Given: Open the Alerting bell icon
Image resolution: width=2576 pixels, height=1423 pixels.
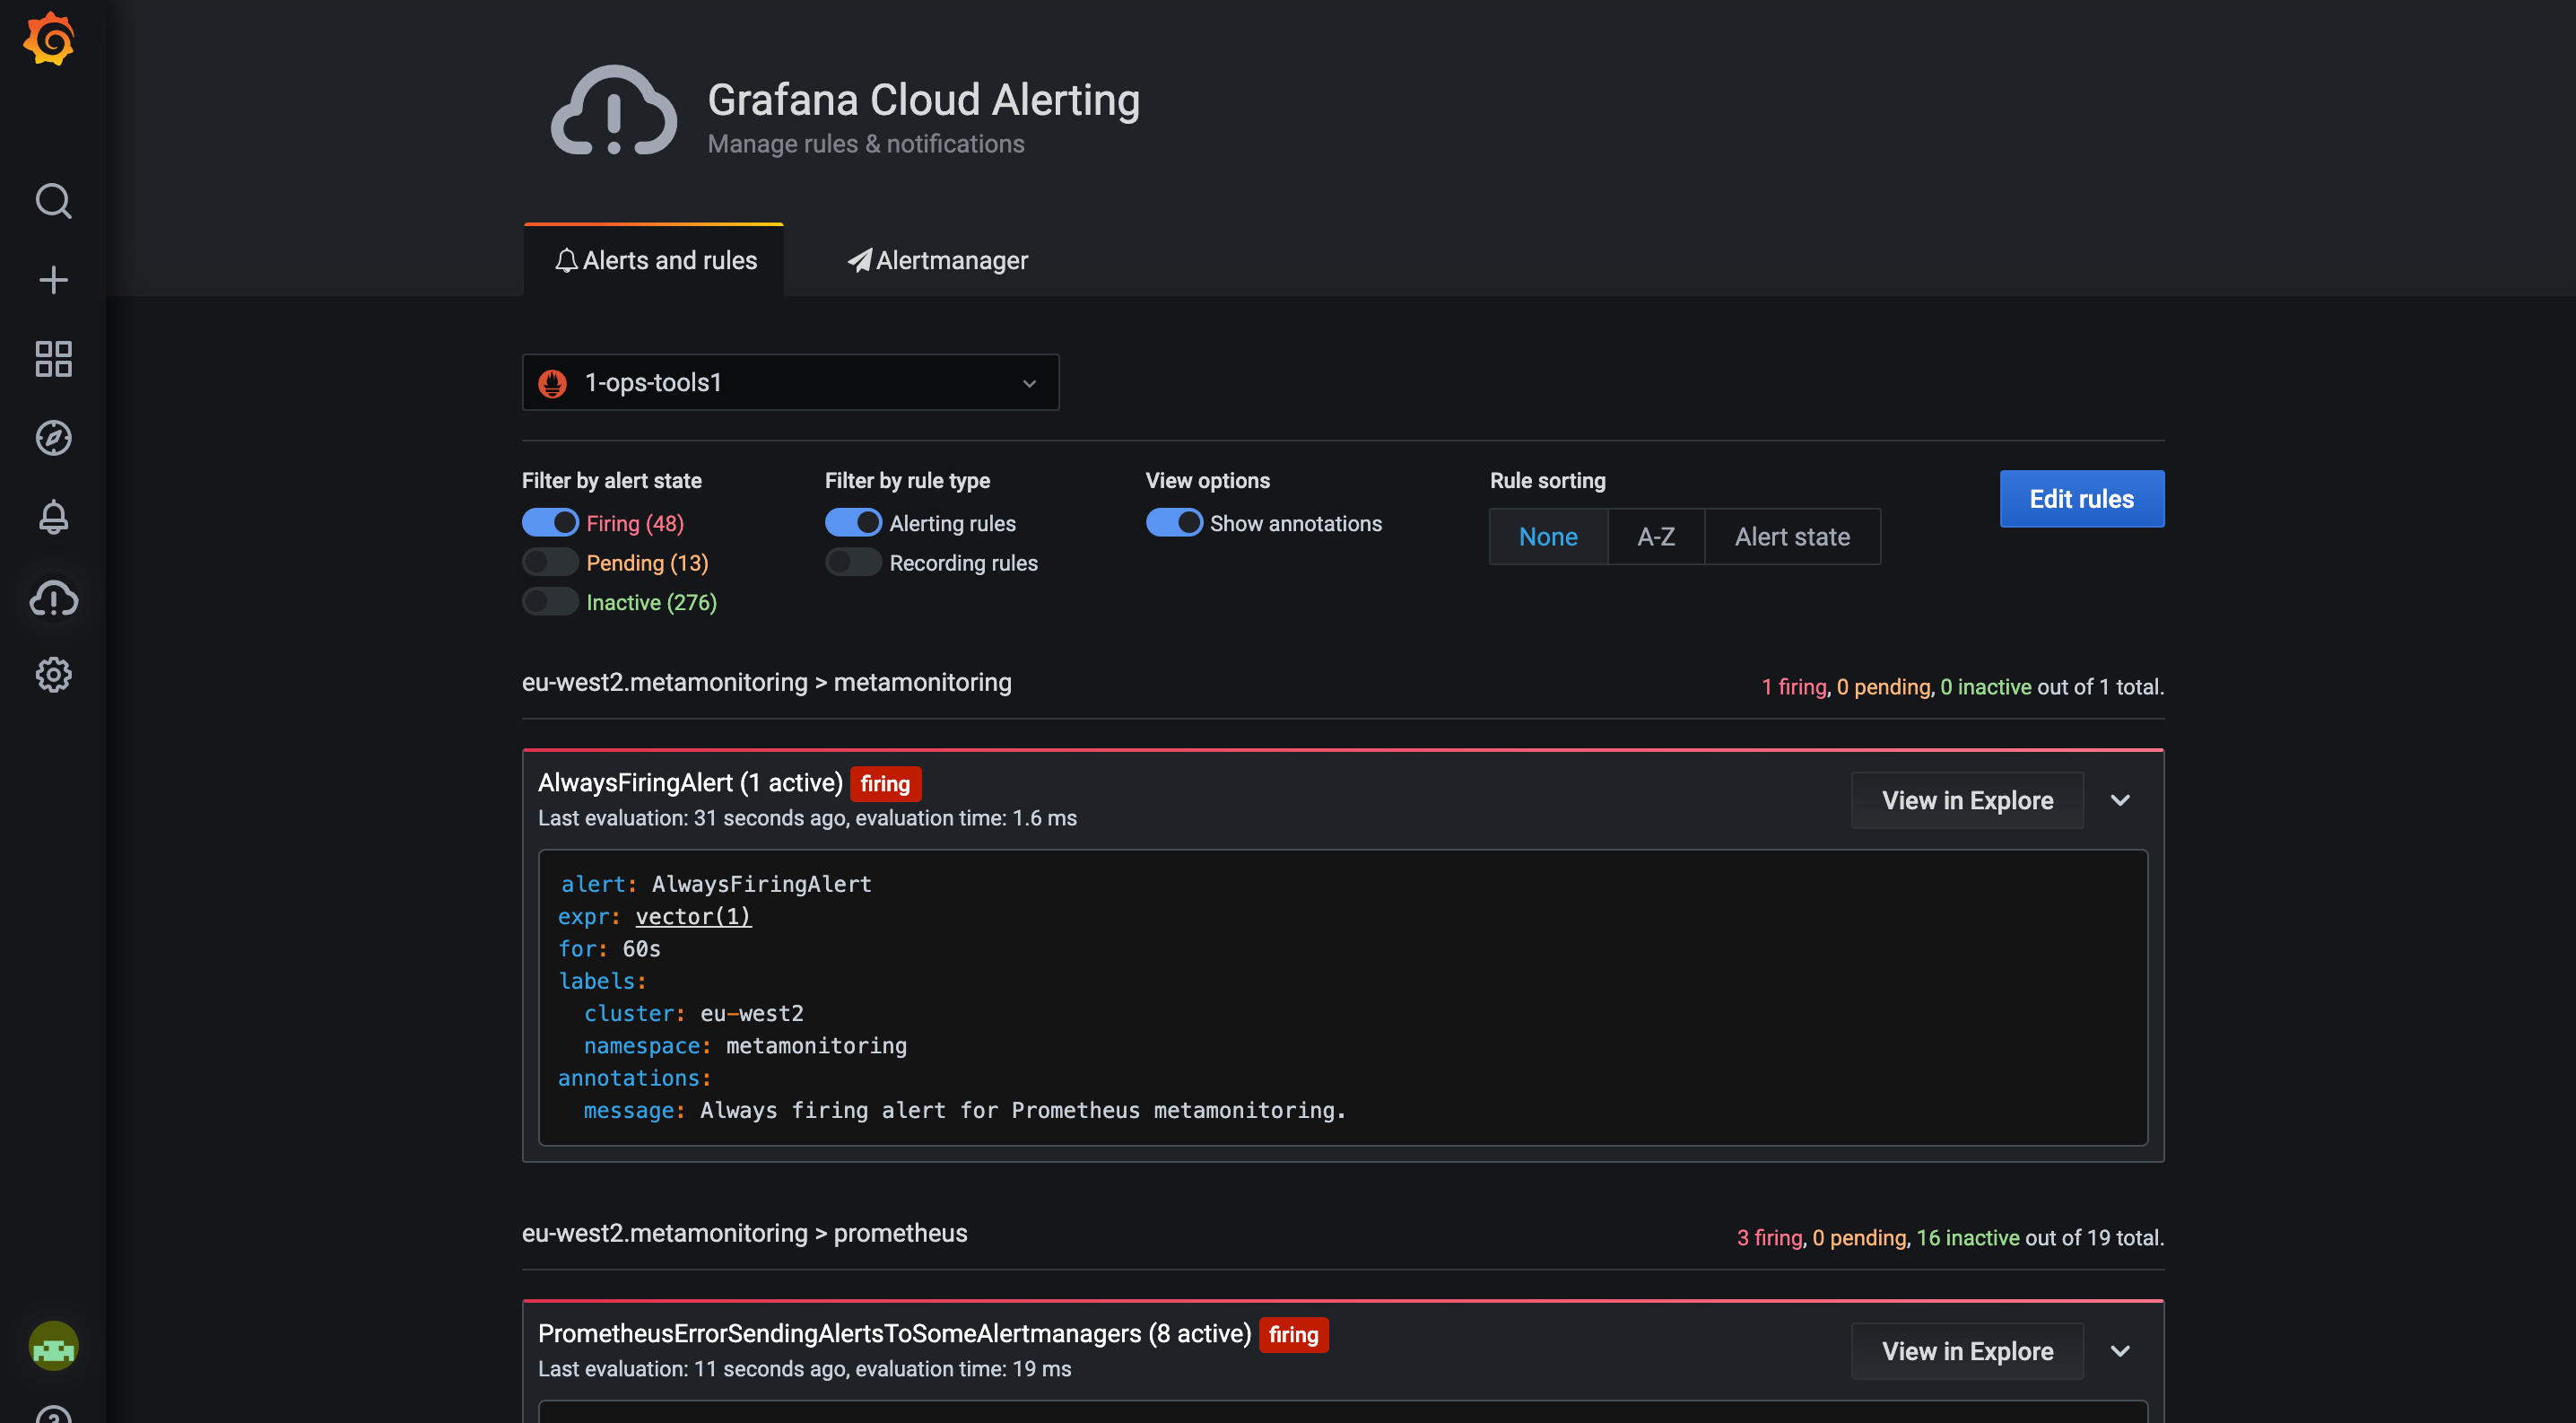Looking at the screenshot, I should pos(52,516).
